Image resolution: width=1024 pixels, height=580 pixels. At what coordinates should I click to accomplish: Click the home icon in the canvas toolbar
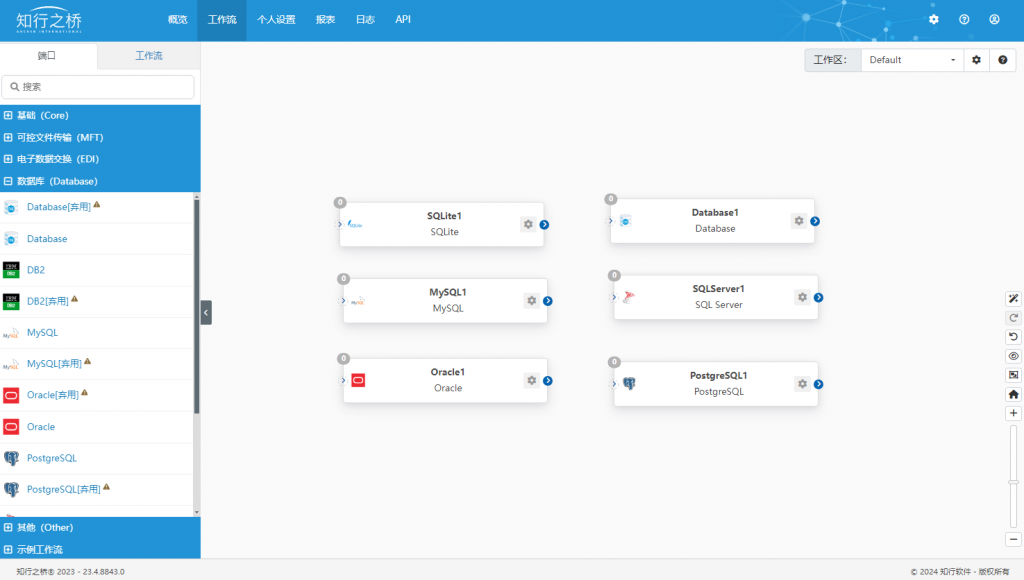click(1014, 394)
